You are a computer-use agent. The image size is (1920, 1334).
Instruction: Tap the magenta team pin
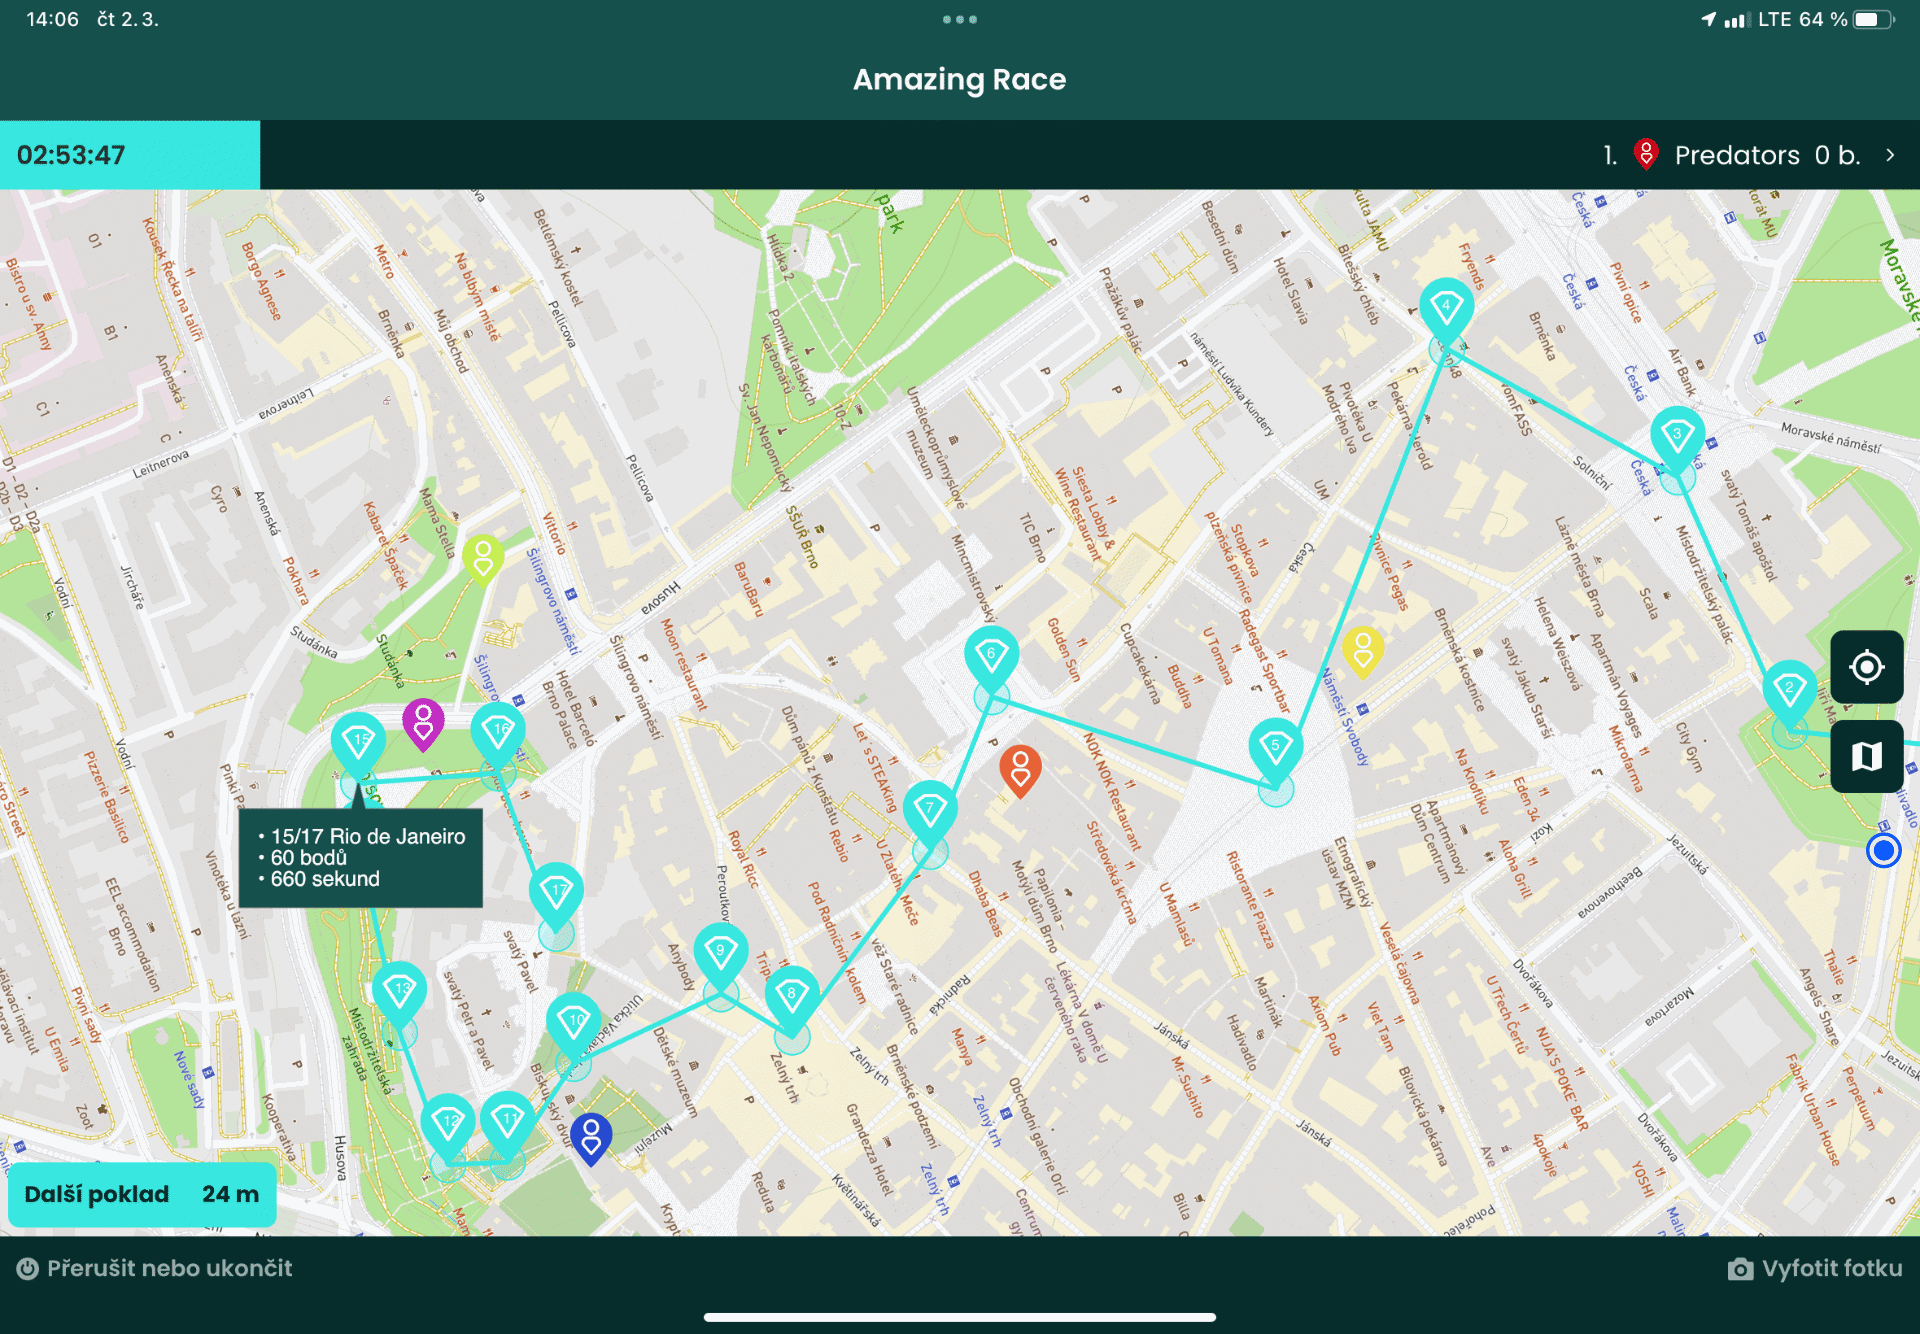(424, 724)
